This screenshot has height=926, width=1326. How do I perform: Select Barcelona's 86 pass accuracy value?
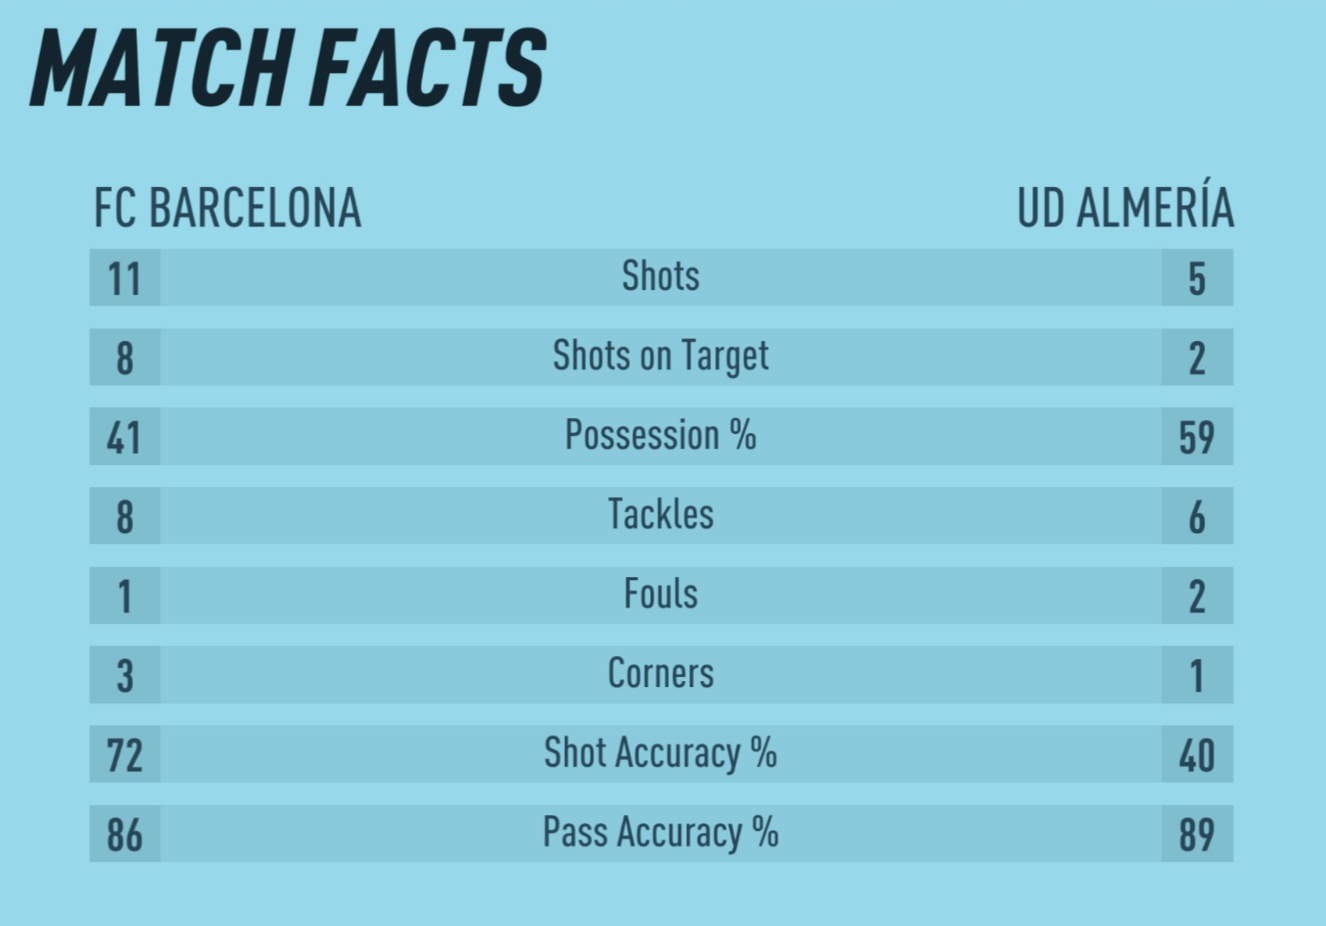pyautogui.click(x=124, y=835)
